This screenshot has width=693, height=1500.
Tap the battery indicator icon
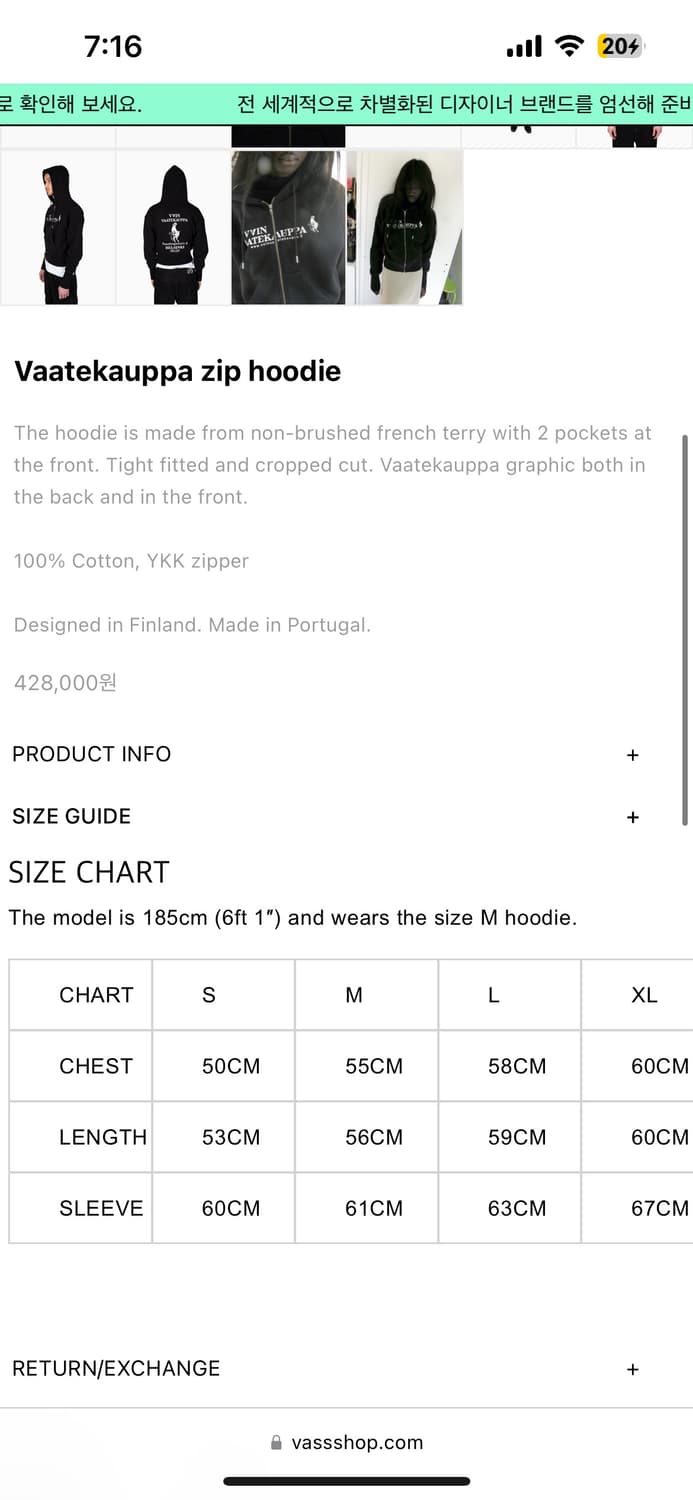coord(621,46)
